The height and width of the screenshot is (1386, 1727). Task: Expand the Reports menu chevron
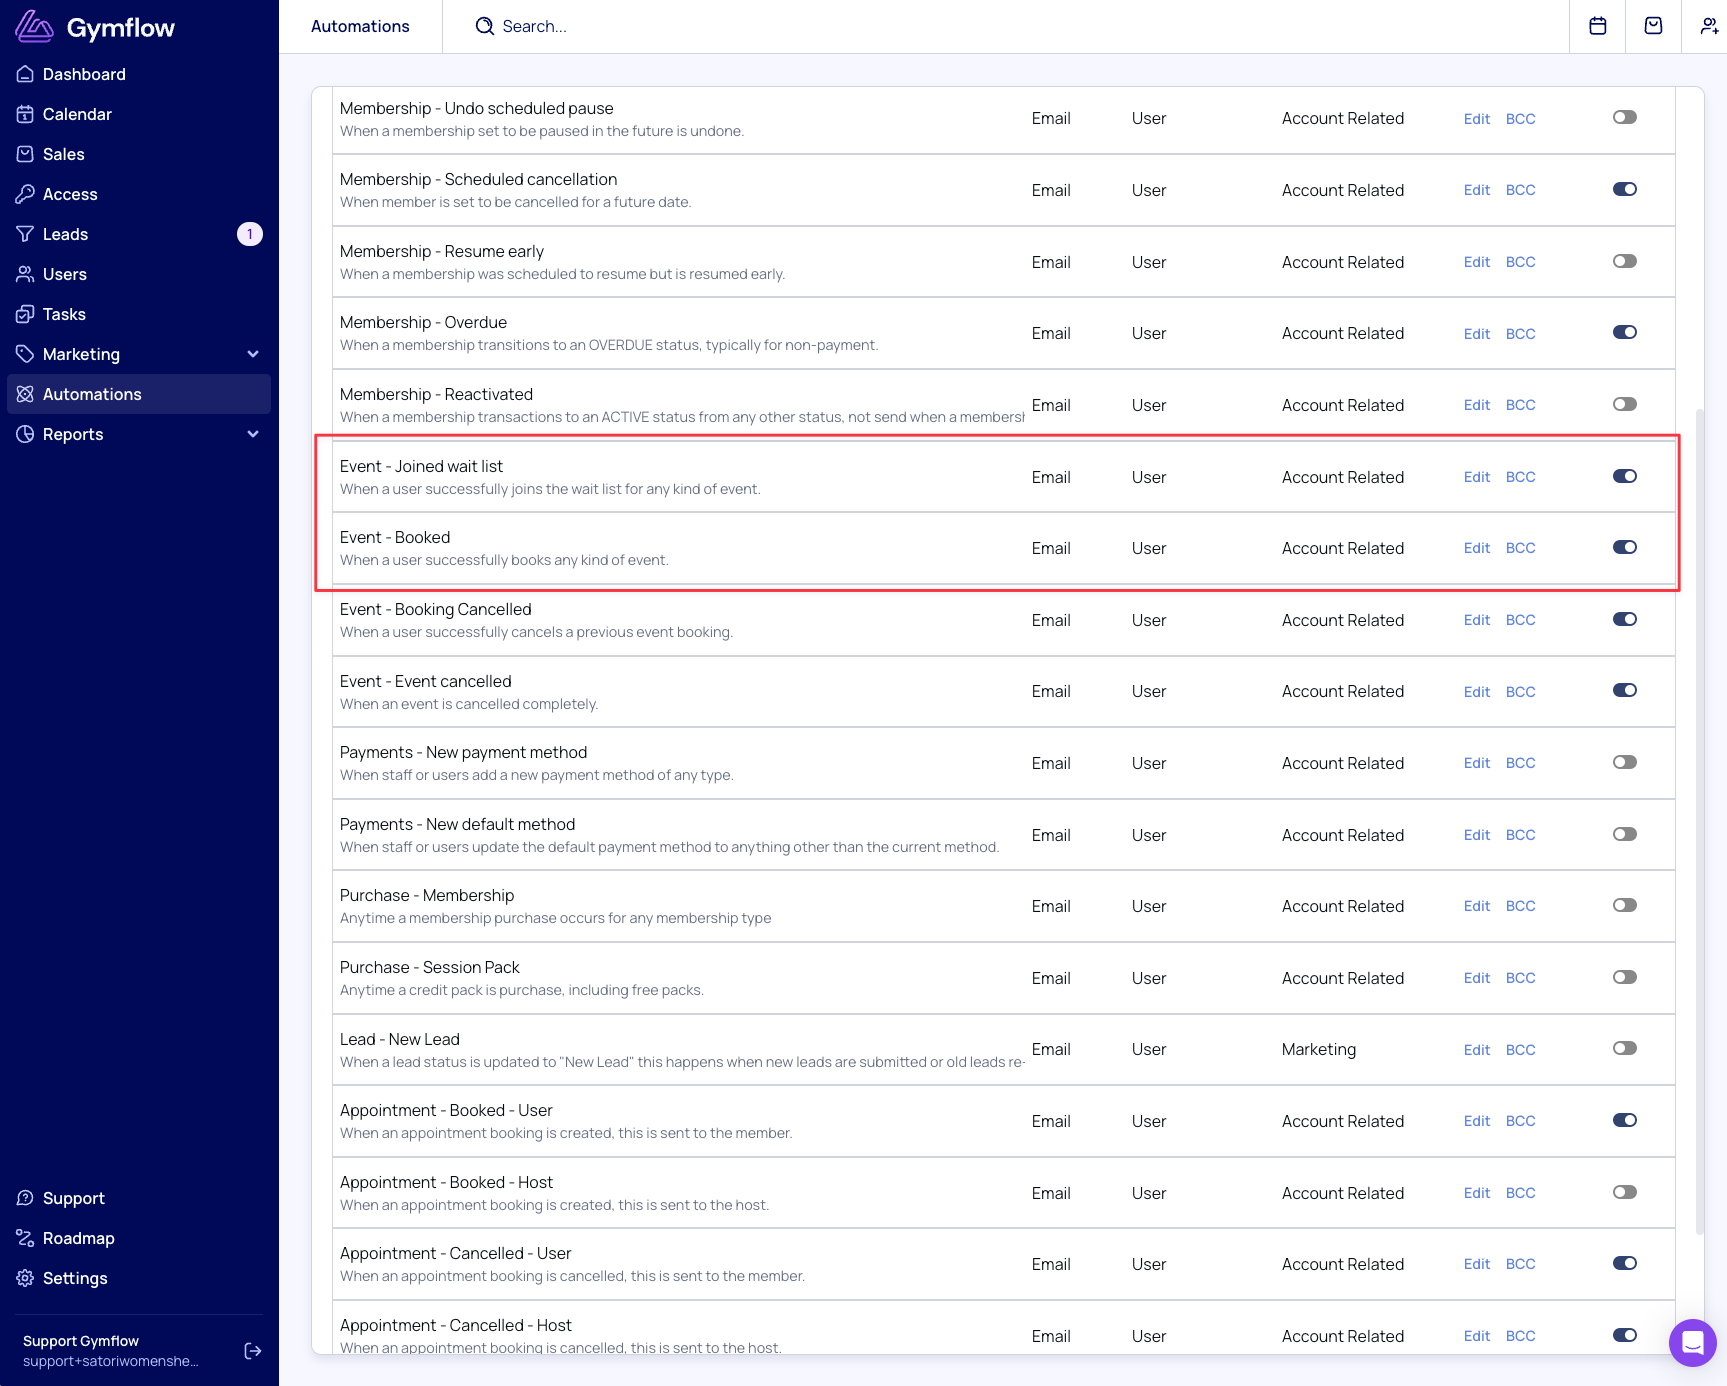pyautogui.click(x=253, y=434)
